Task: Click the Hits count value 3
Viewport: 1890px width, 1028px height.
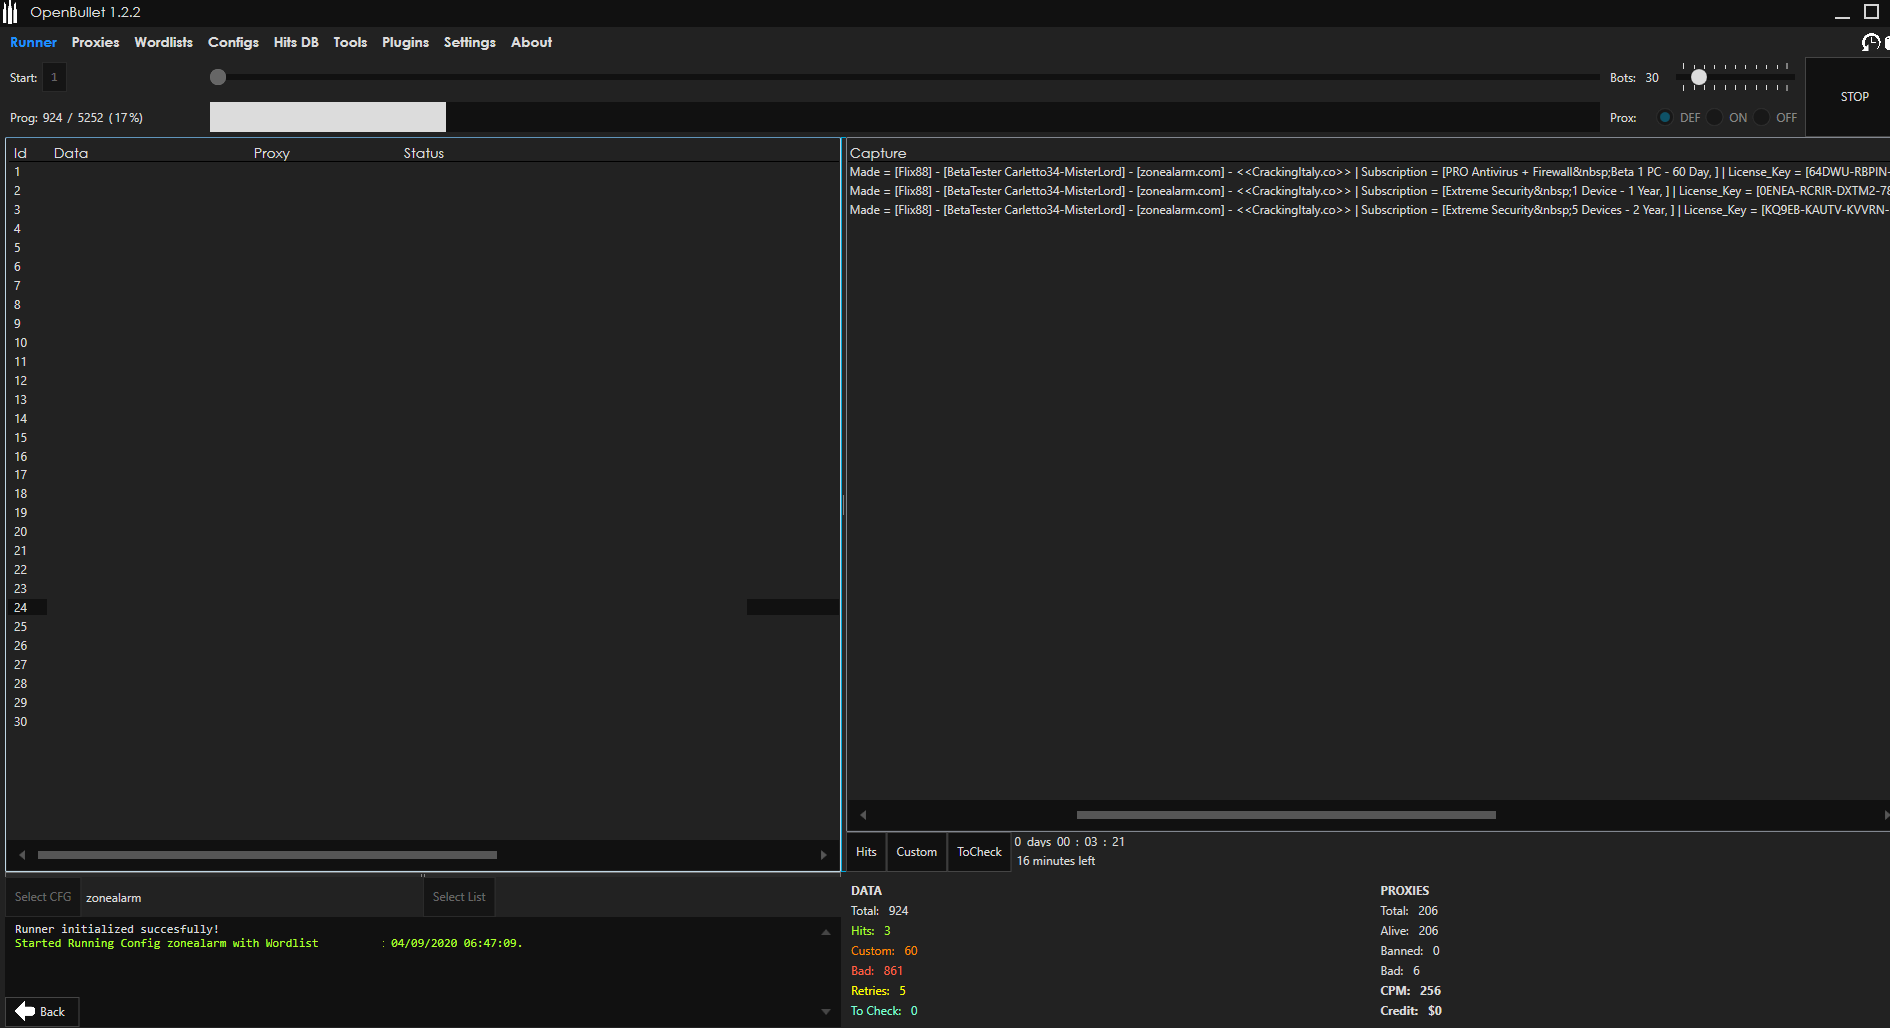Action: (x=887, y=931)
